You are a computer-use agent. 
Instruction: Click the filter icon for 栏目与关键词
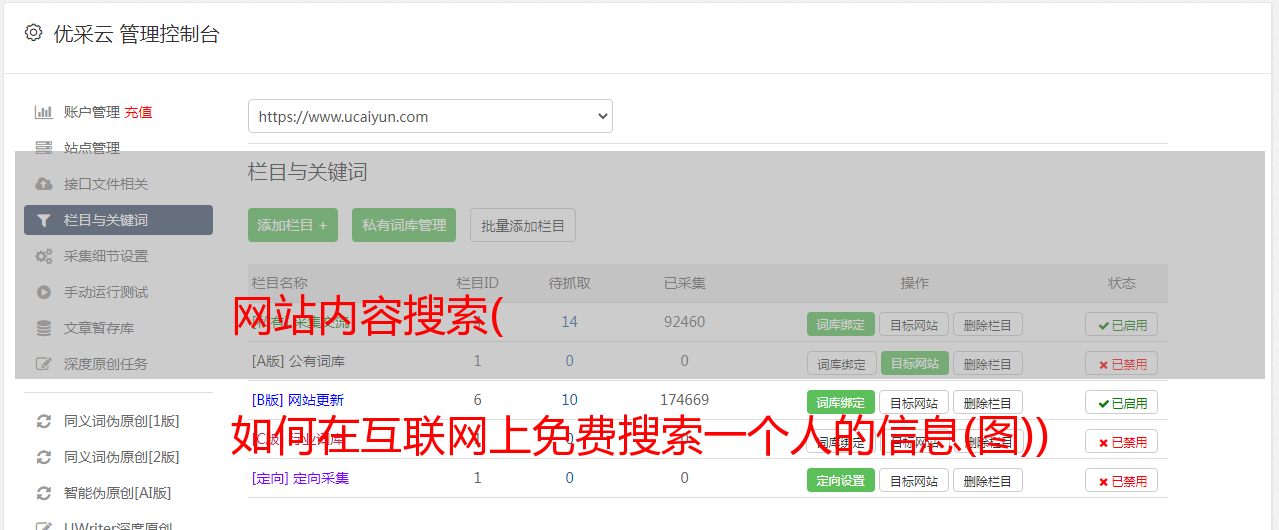click(44, 220)
